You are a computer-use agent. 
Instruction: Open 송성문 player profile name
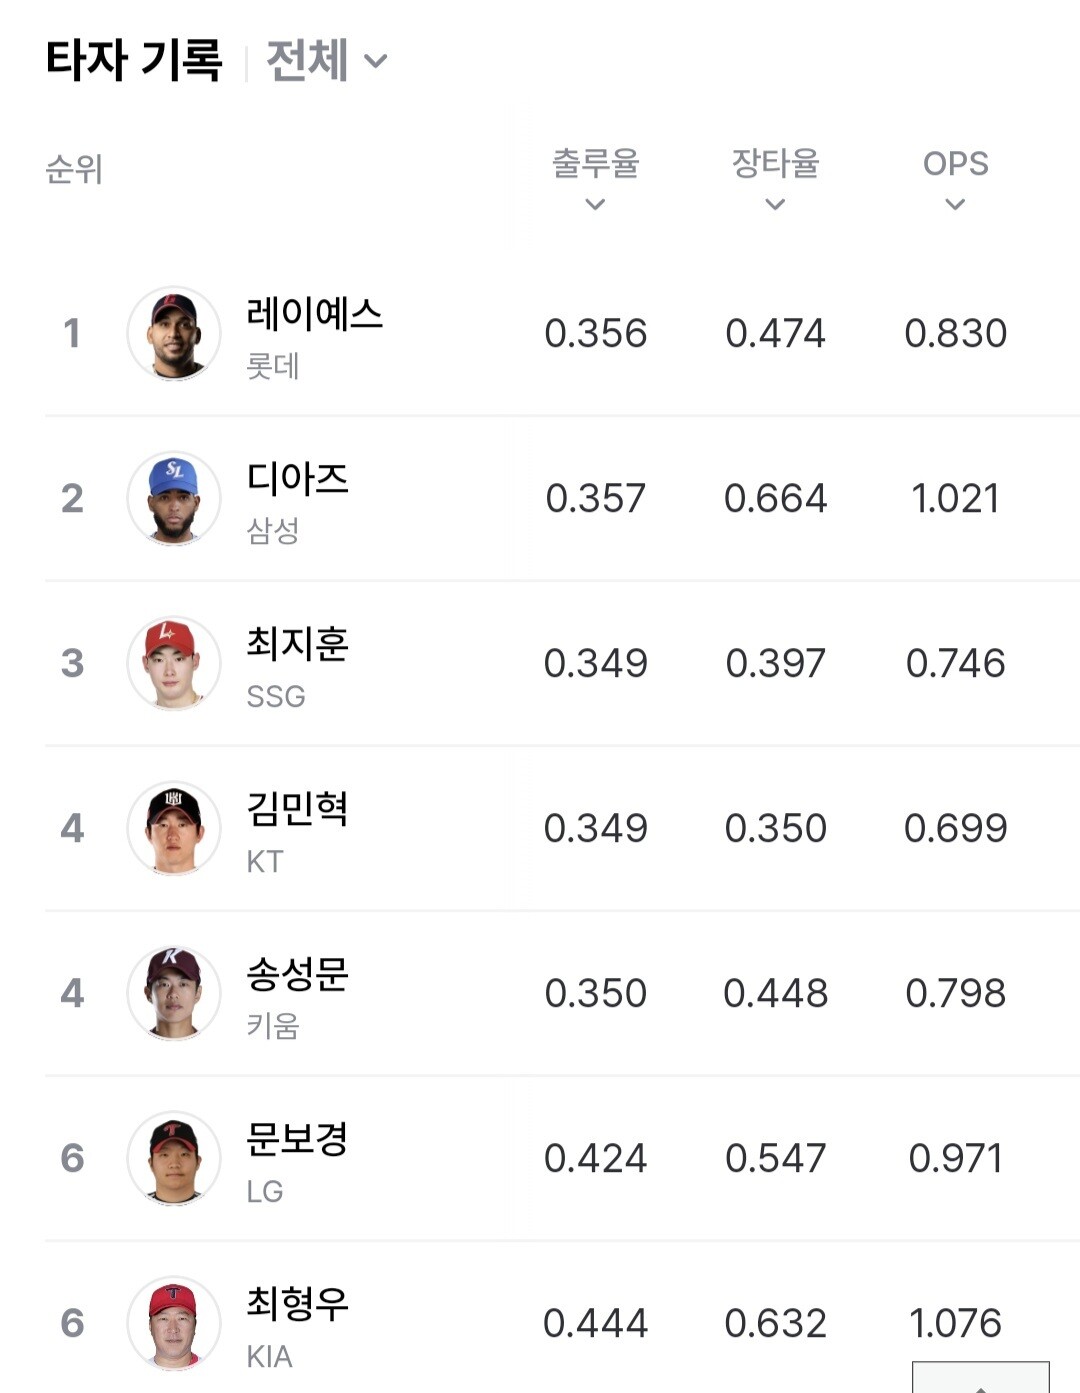[297, 974]
